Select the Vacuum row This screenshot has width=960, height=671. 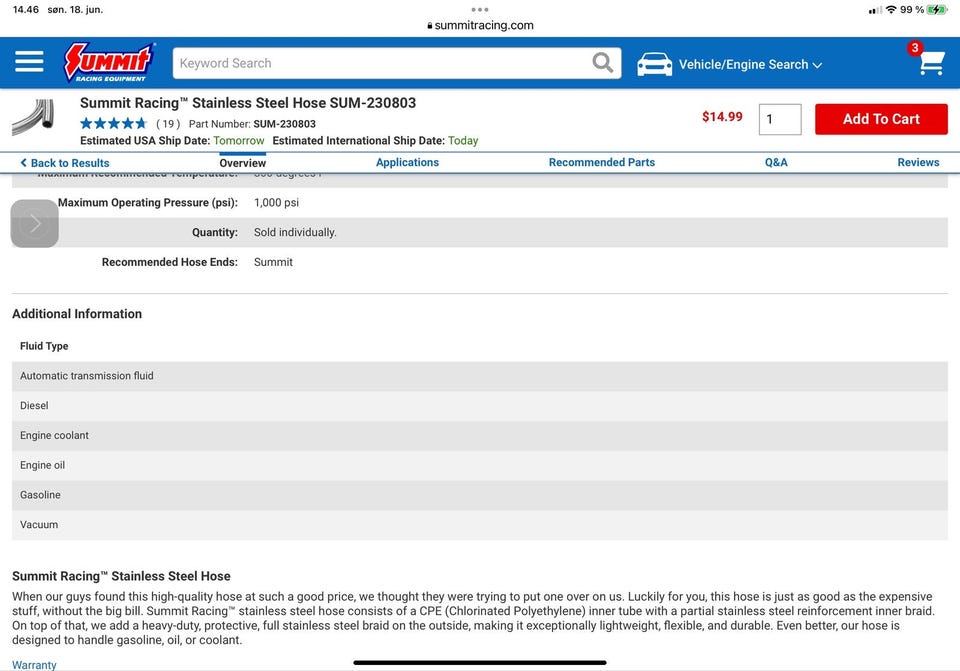[x=480, y=525]
